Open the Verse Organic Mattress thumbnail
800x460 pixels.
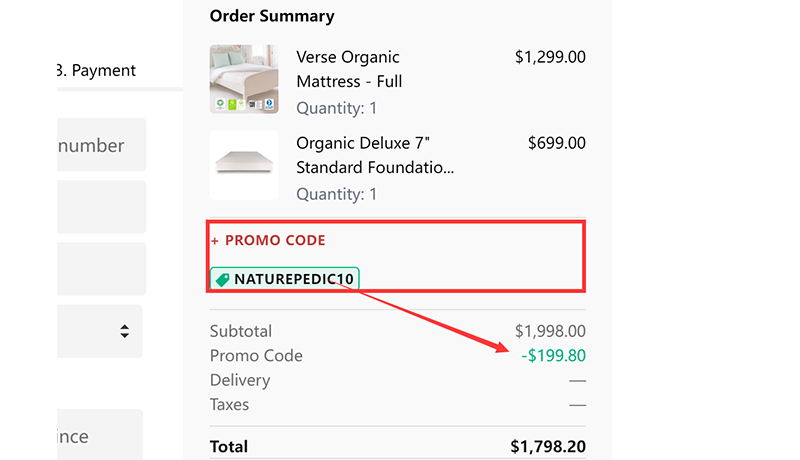[x=244, y=79]
